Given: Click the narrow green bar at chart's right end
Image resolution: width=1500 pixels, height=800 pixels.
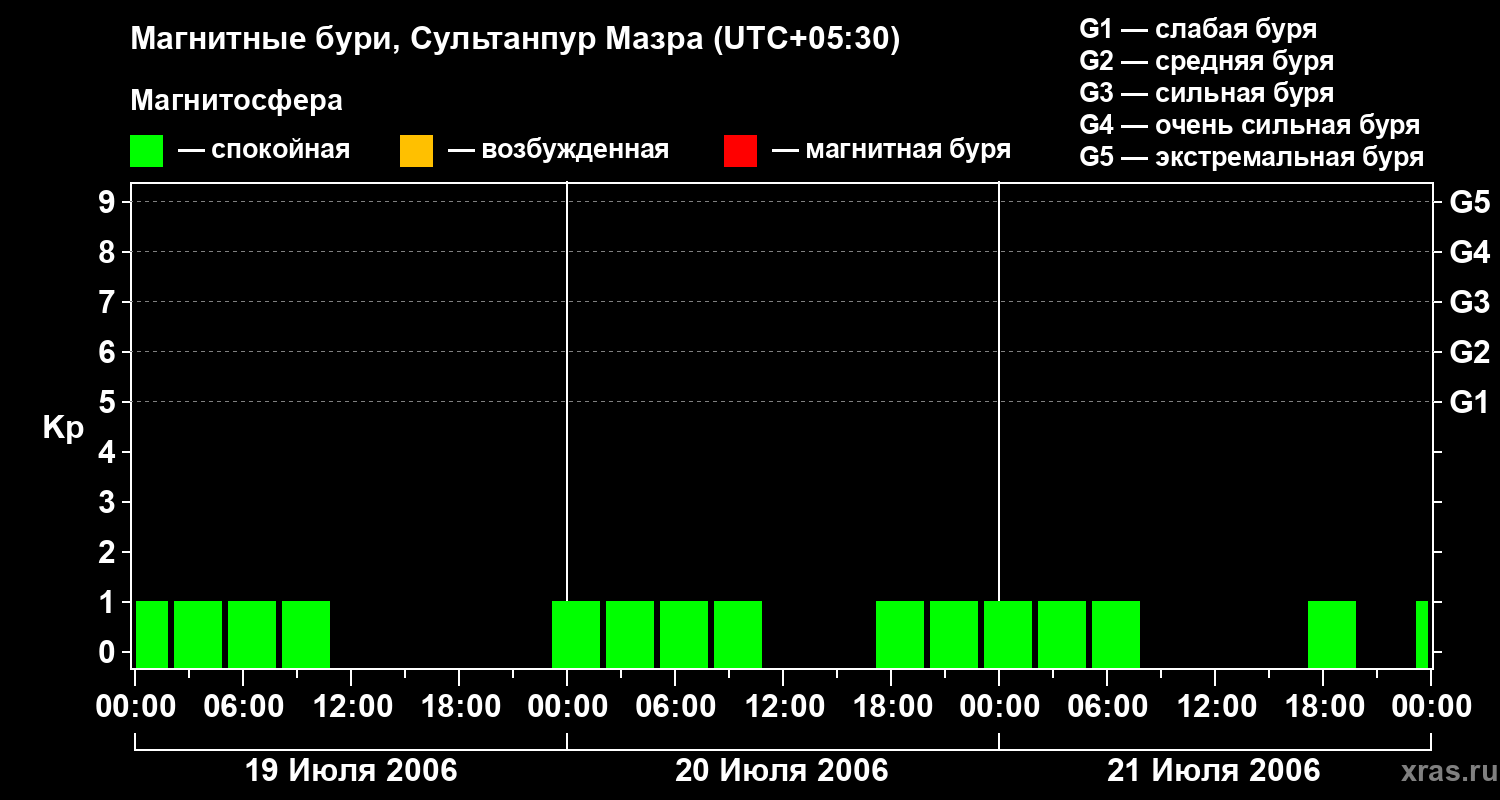Looking at the screenshot, I should click(1422, 634).
